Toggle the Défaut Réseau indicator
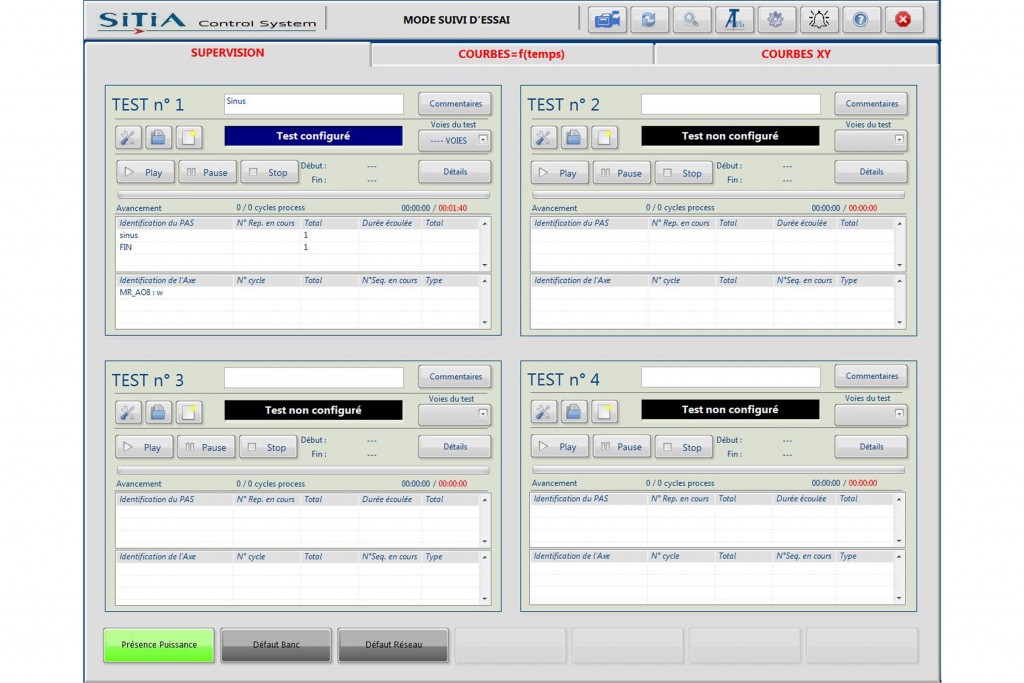Image resolution: width=1024 pixels, height=683 pixels. click(x=393, y=645)
